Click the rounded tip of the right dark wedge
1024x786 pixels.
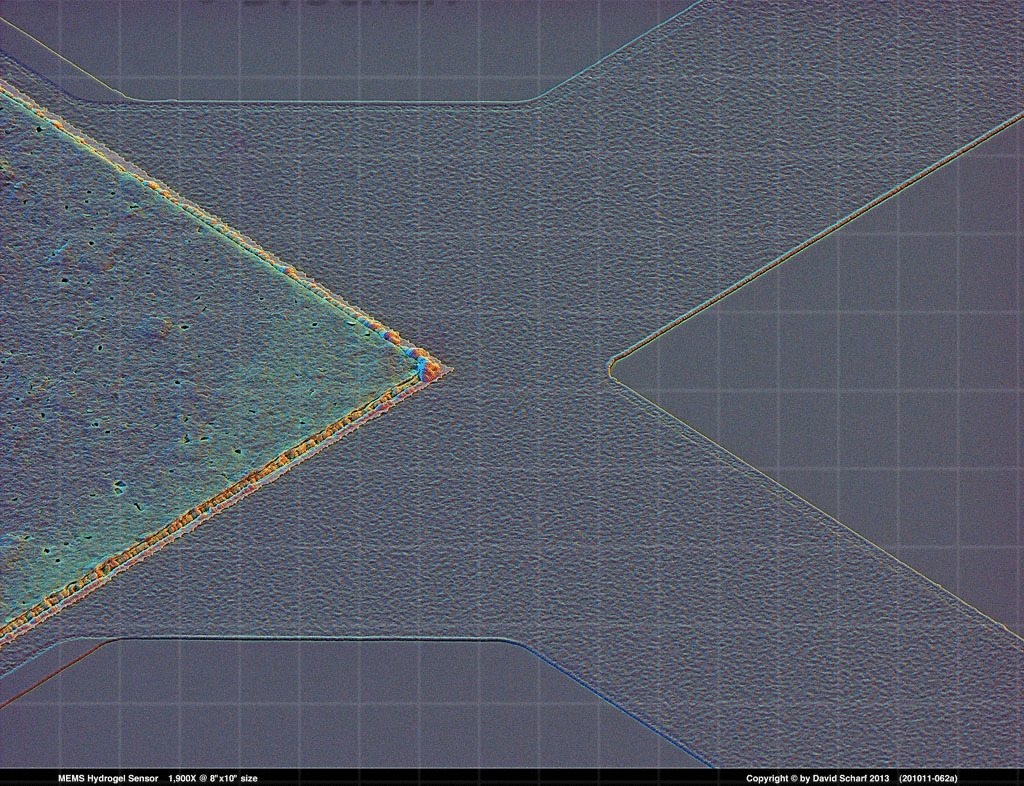(611, 369)
